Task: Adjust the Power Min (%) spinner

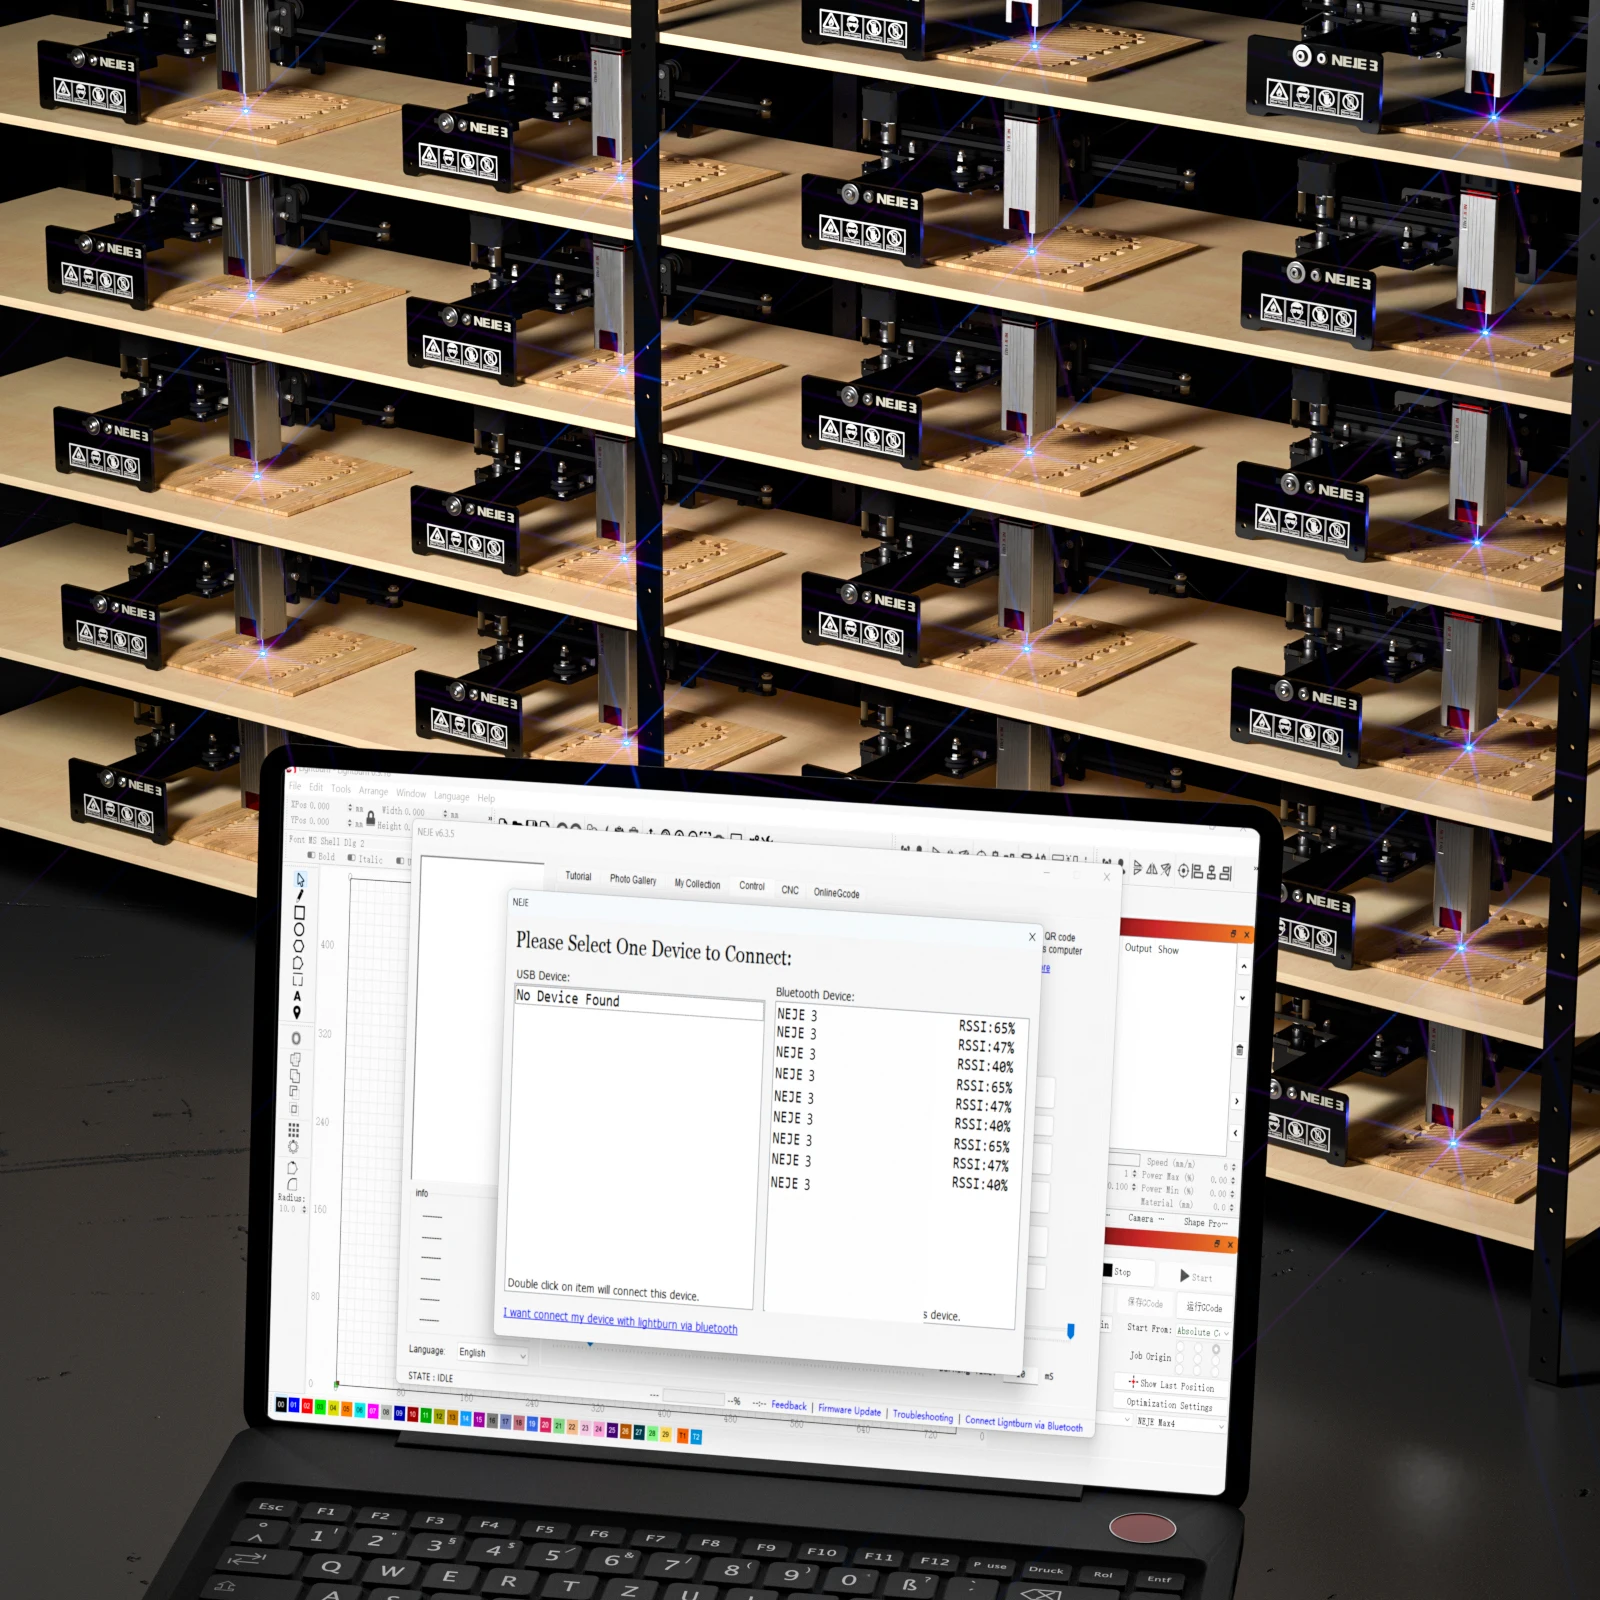Action: pos(1232,1193)
